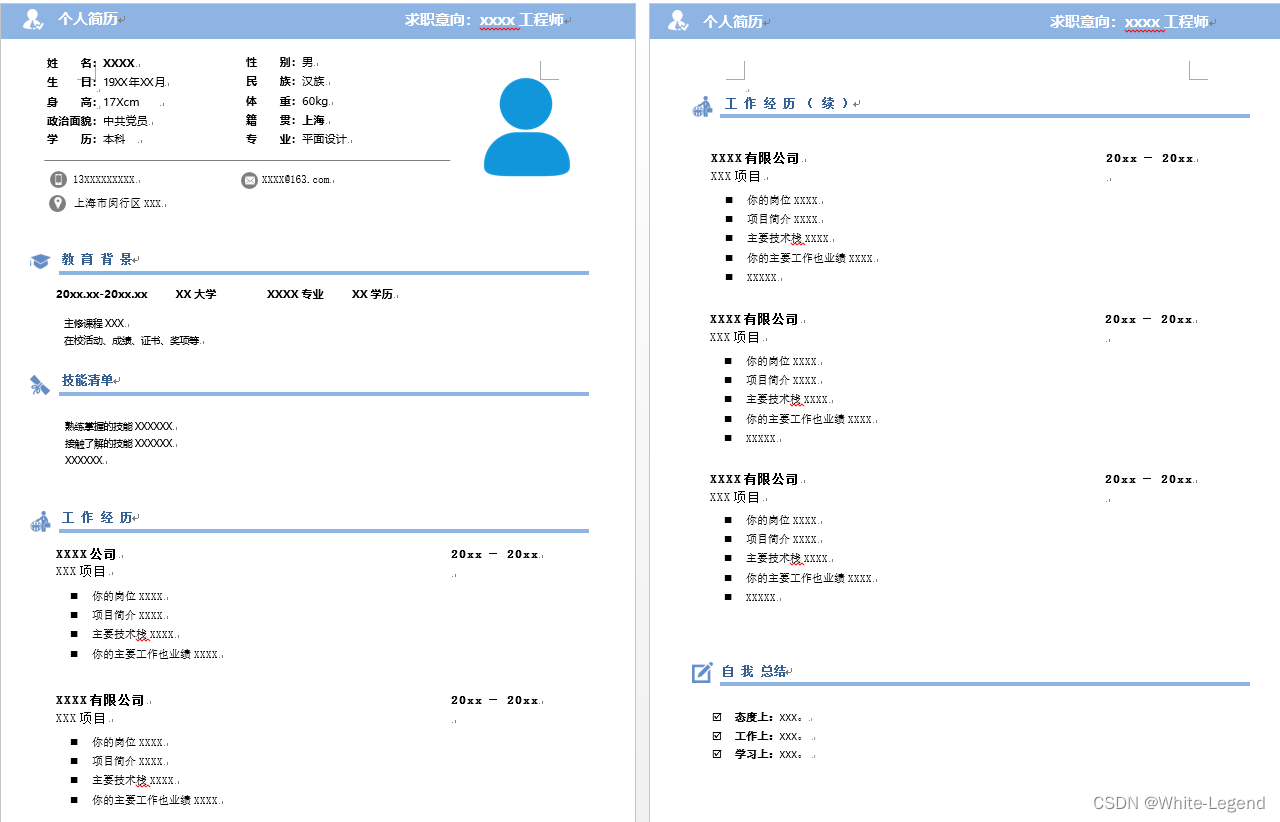Click 你的主要工作也业绩 bullet under XXXX公司
1280x822 pixels.
click(155, 654)
